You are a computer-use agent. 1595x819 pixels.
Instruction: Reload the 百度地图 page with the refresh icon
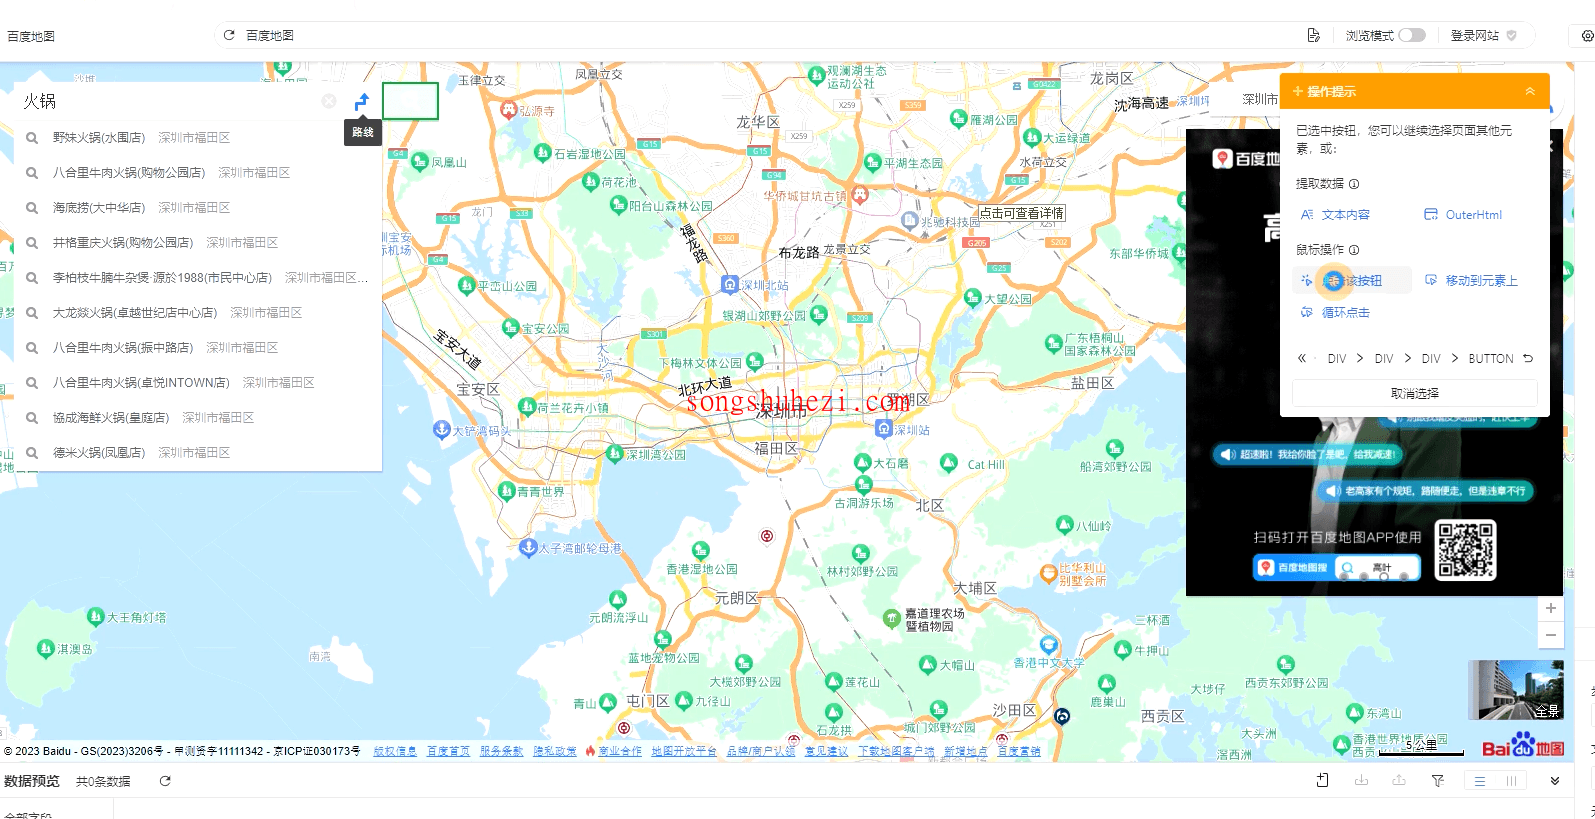[x=229, y=35]
